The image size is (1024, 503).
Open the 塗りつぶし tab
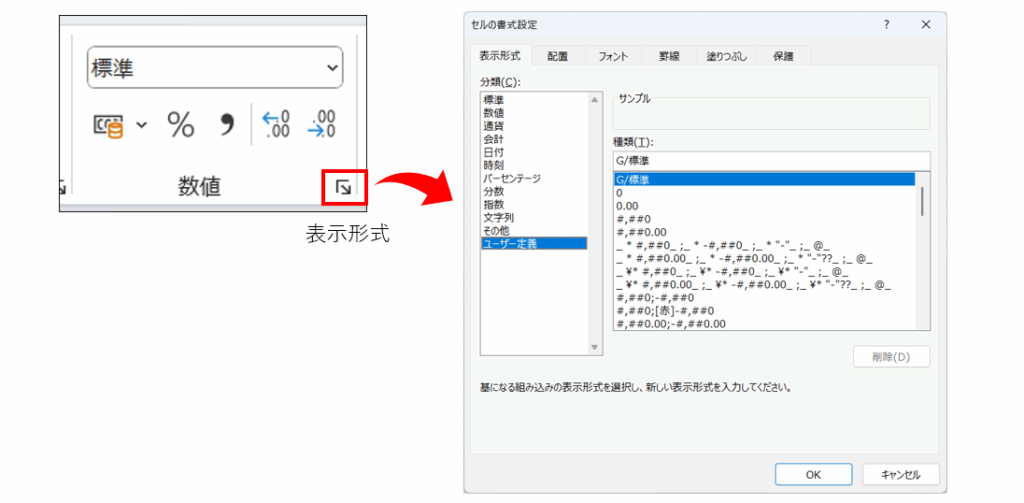[724, 57]
